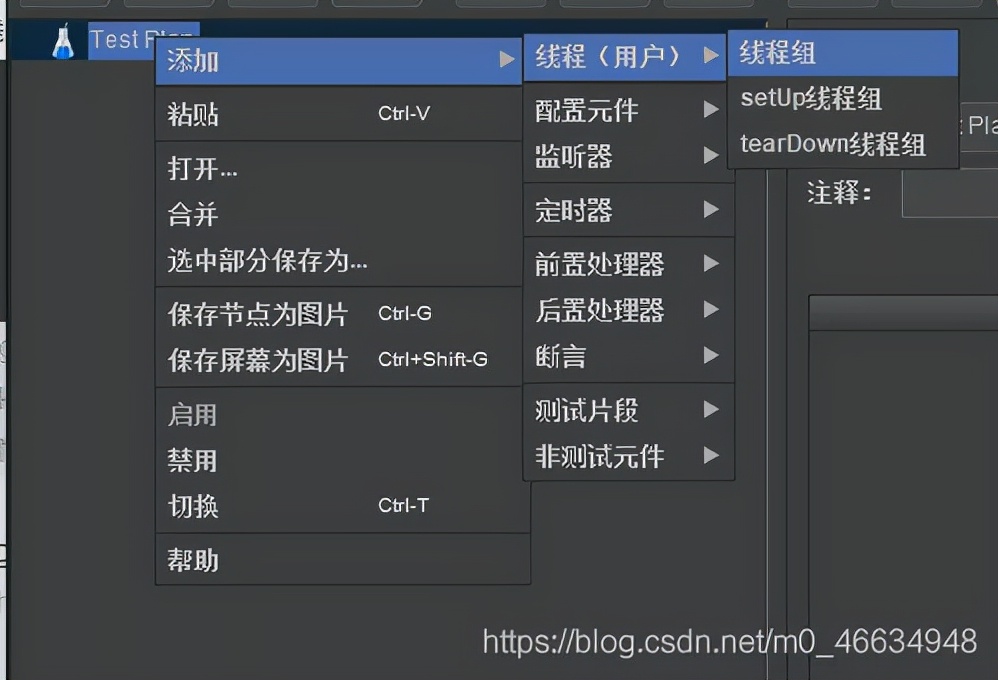Image resolution: width=998 pixels, height=680 pixels.
Task: Disable the node via 禁用
Action: [x=192, y=461]
